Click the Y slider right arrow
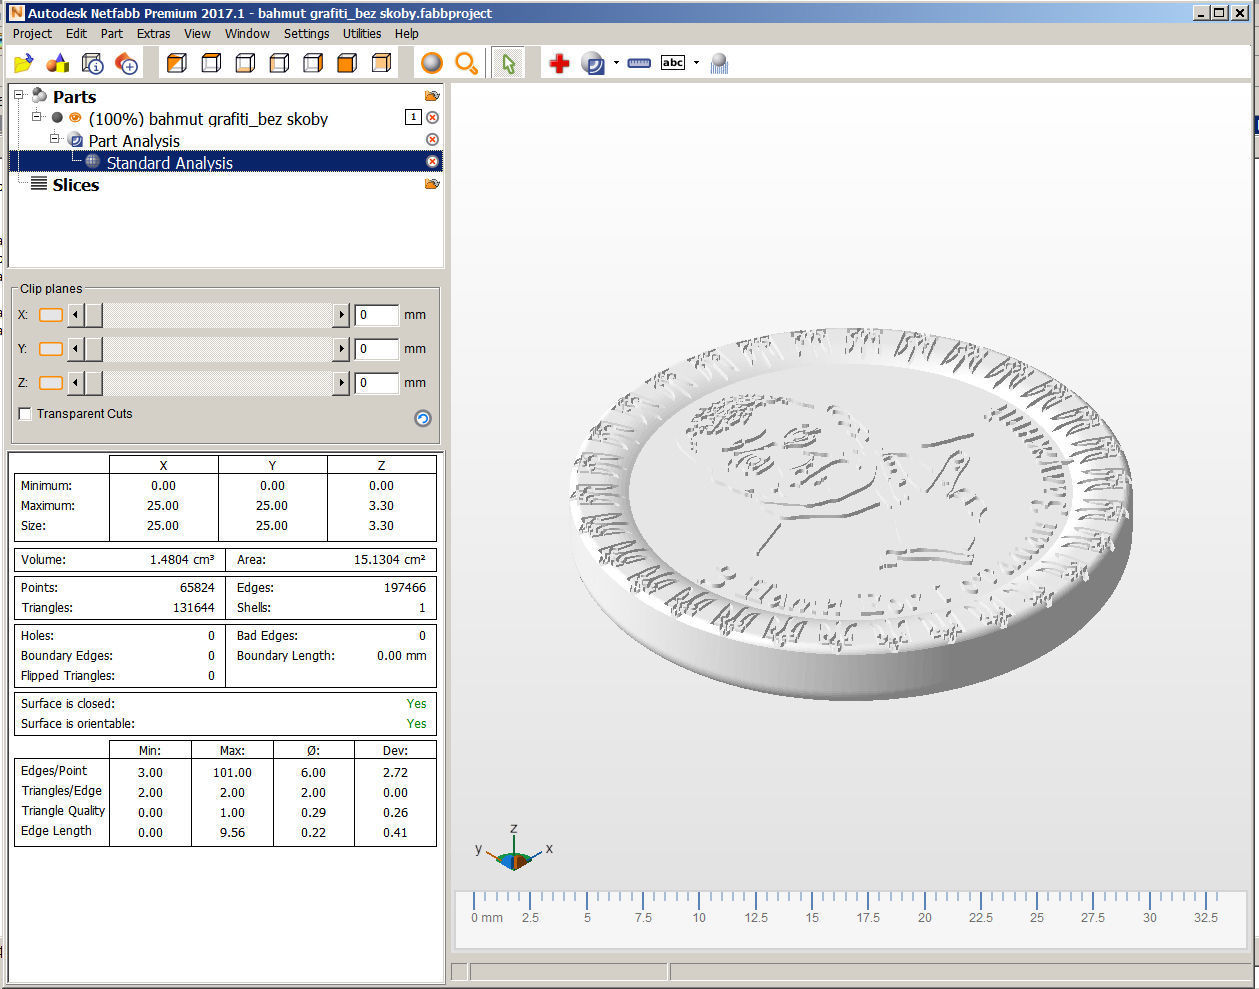Viewport: 1259px width, 989px height. click(x=341, y=349)
